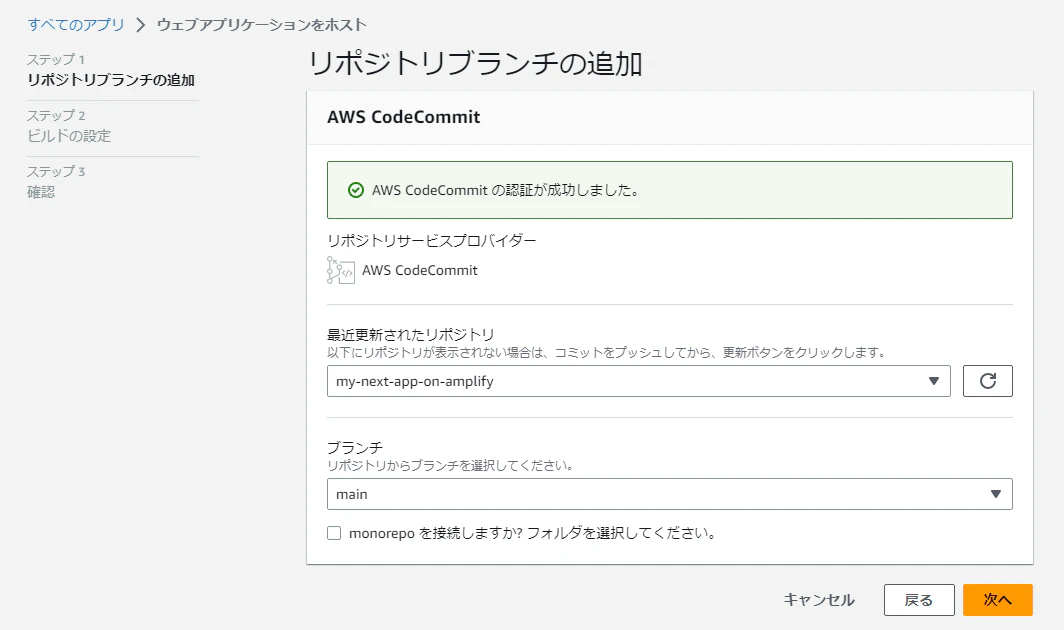This screenshot has width=1064, height=630.
Task: Select ステップ 2 ビルドの設定 in sidebar
Action: [69, 126]
